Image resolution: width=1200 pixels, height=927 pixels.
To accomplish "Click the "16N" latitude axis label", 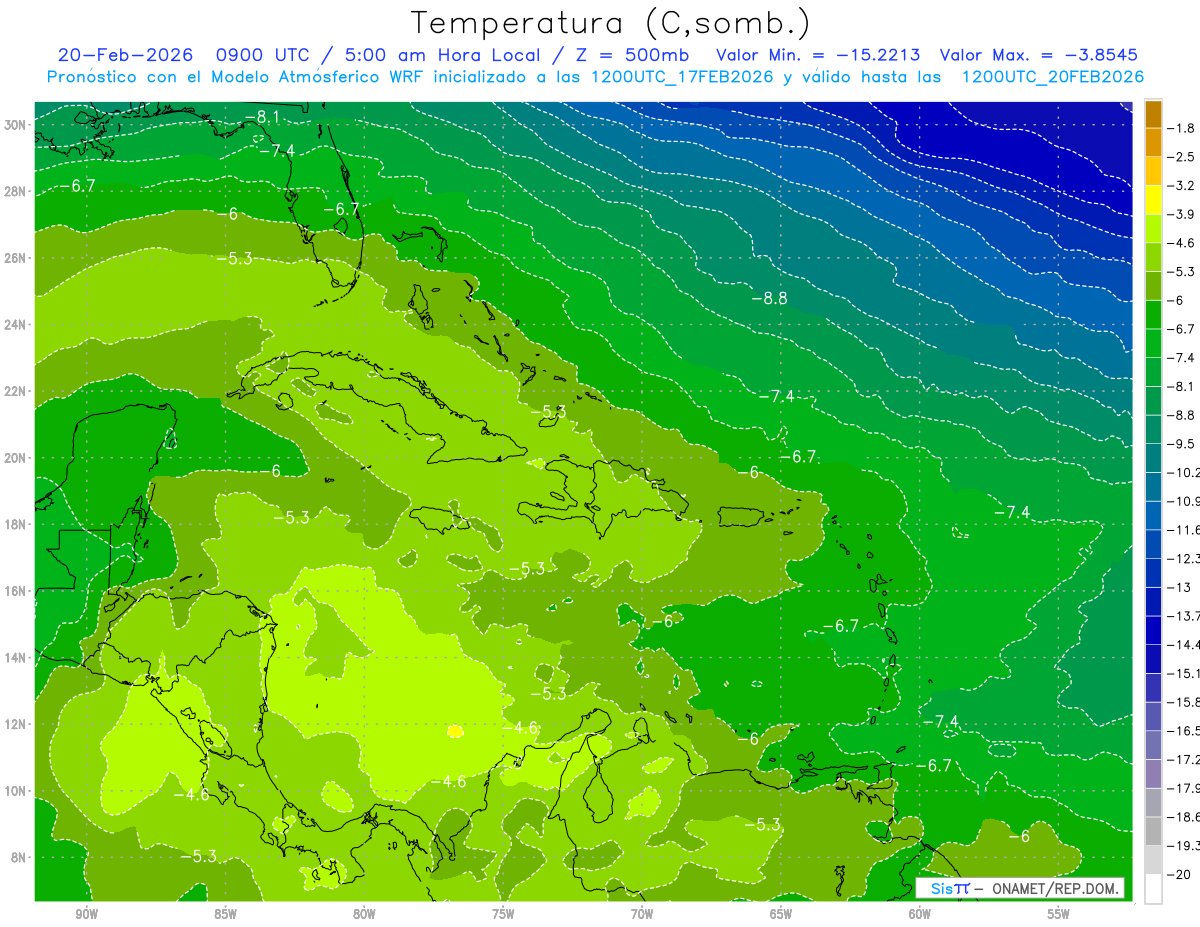I will click(15, 591).
